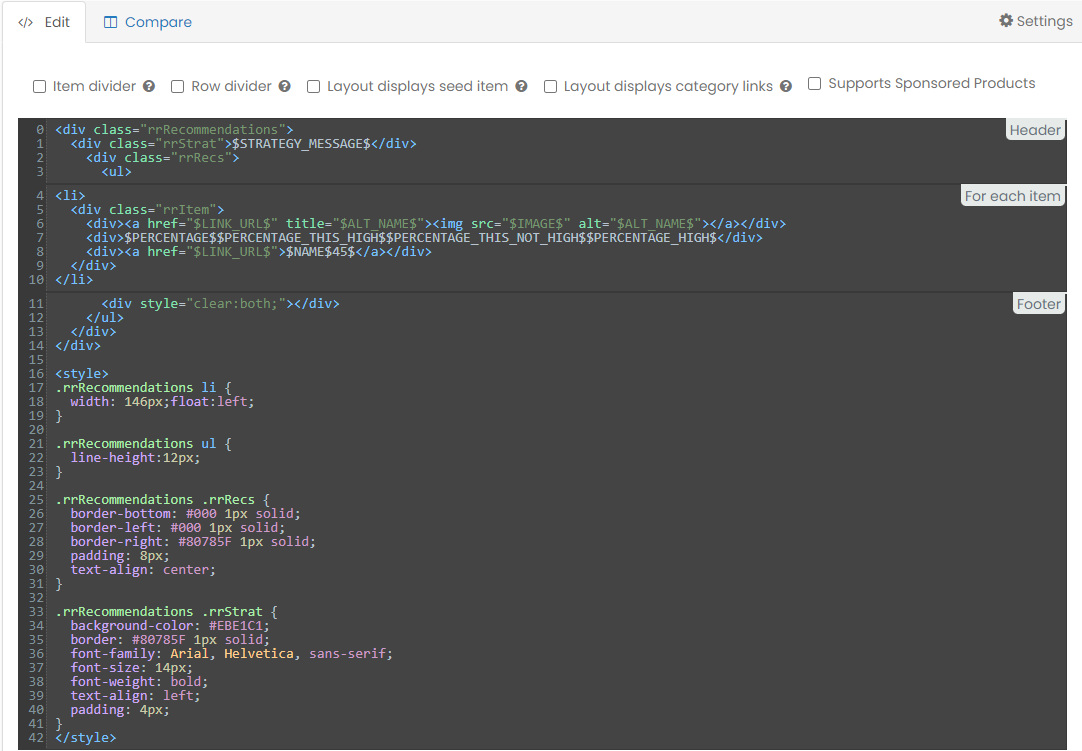This screenshot has height=751, width=1082.
Task: Click the $PERCENTAGE_THIS_HIGH$ code line
Action: pyautogui.click(x=424, y=237)
